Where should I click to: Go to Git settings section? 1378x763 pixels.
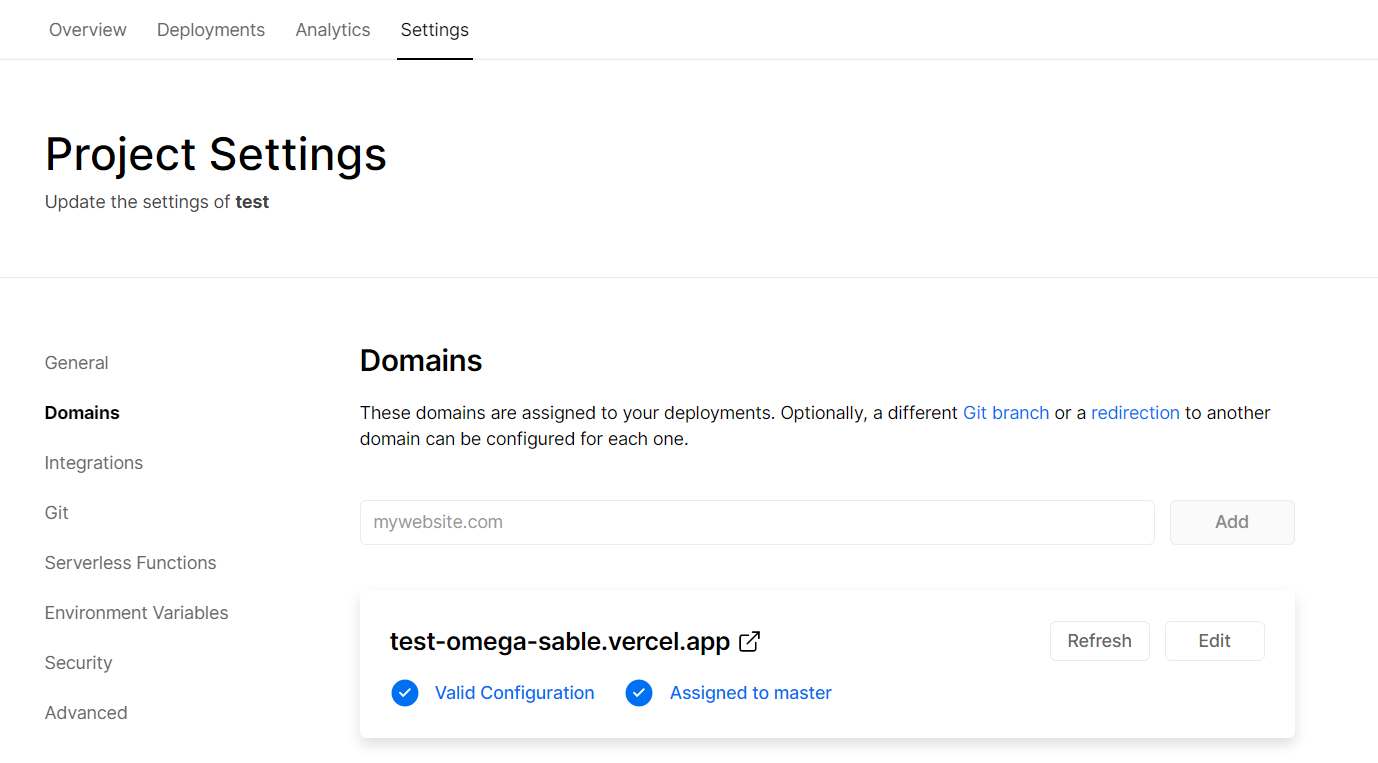(x=57, y=513)
